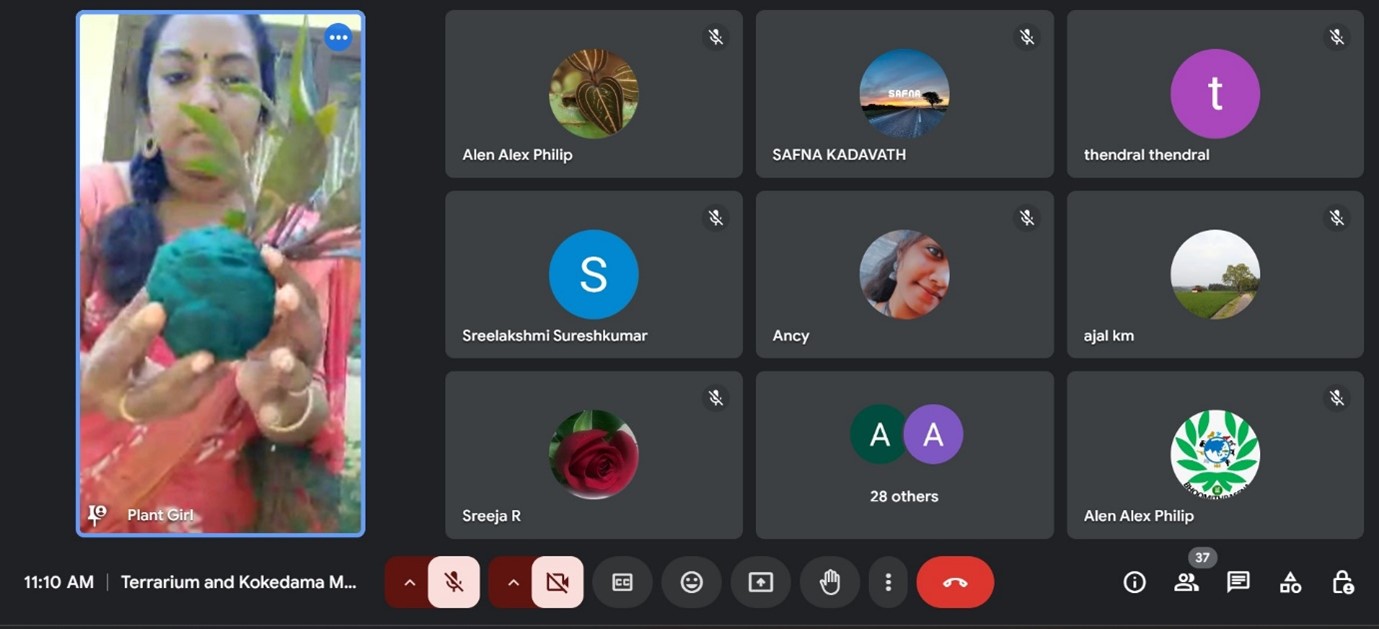Raise your hand
The width and height of the screenshot is (1379, 629).
(x=829, y=582)
